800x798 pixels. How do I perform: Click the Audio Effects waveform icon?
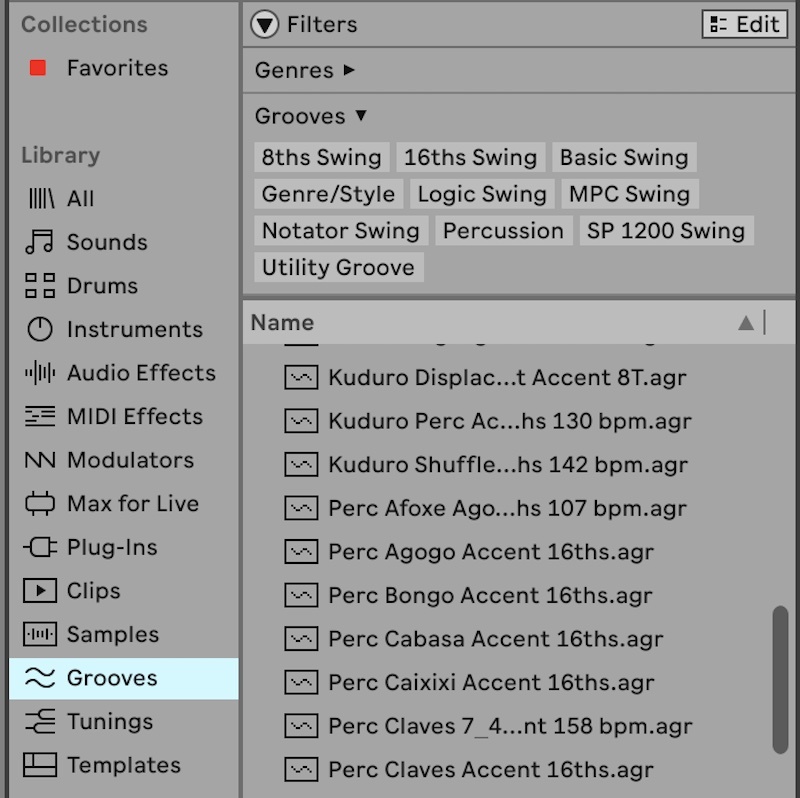tap(39, 373)
